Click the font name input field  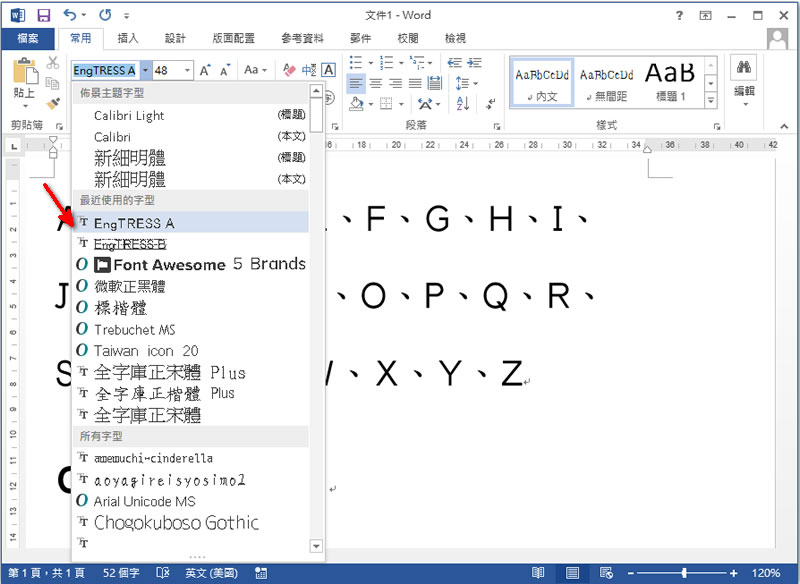point(105,70)
